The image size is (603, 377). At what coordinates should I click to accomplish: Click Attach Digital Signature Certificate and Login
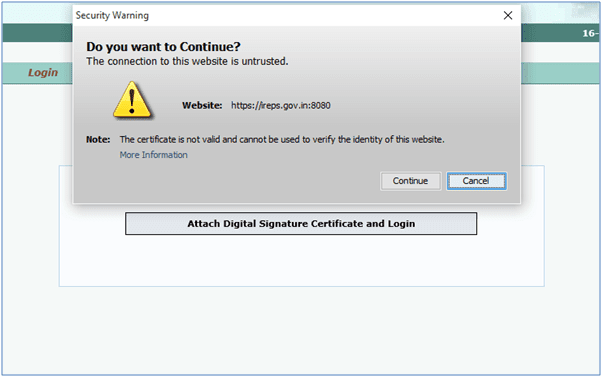point(301,224)
